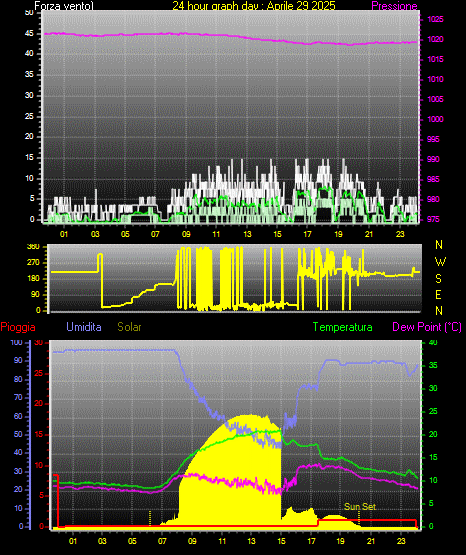This screenshot has height=555, width=466.
Task: Click the Forza vento axis title
Action: pos(64,6)
